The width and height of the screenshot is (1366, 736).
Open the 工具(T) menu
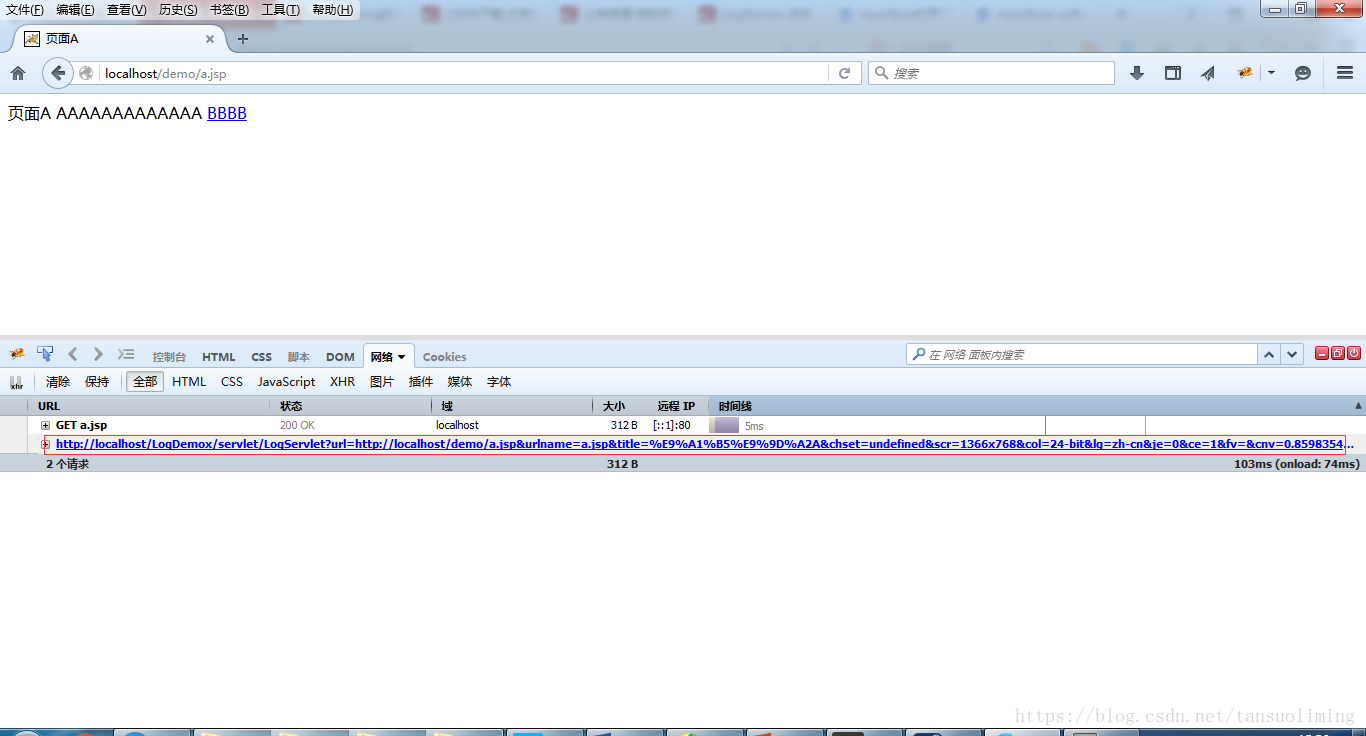click(280, 10)
